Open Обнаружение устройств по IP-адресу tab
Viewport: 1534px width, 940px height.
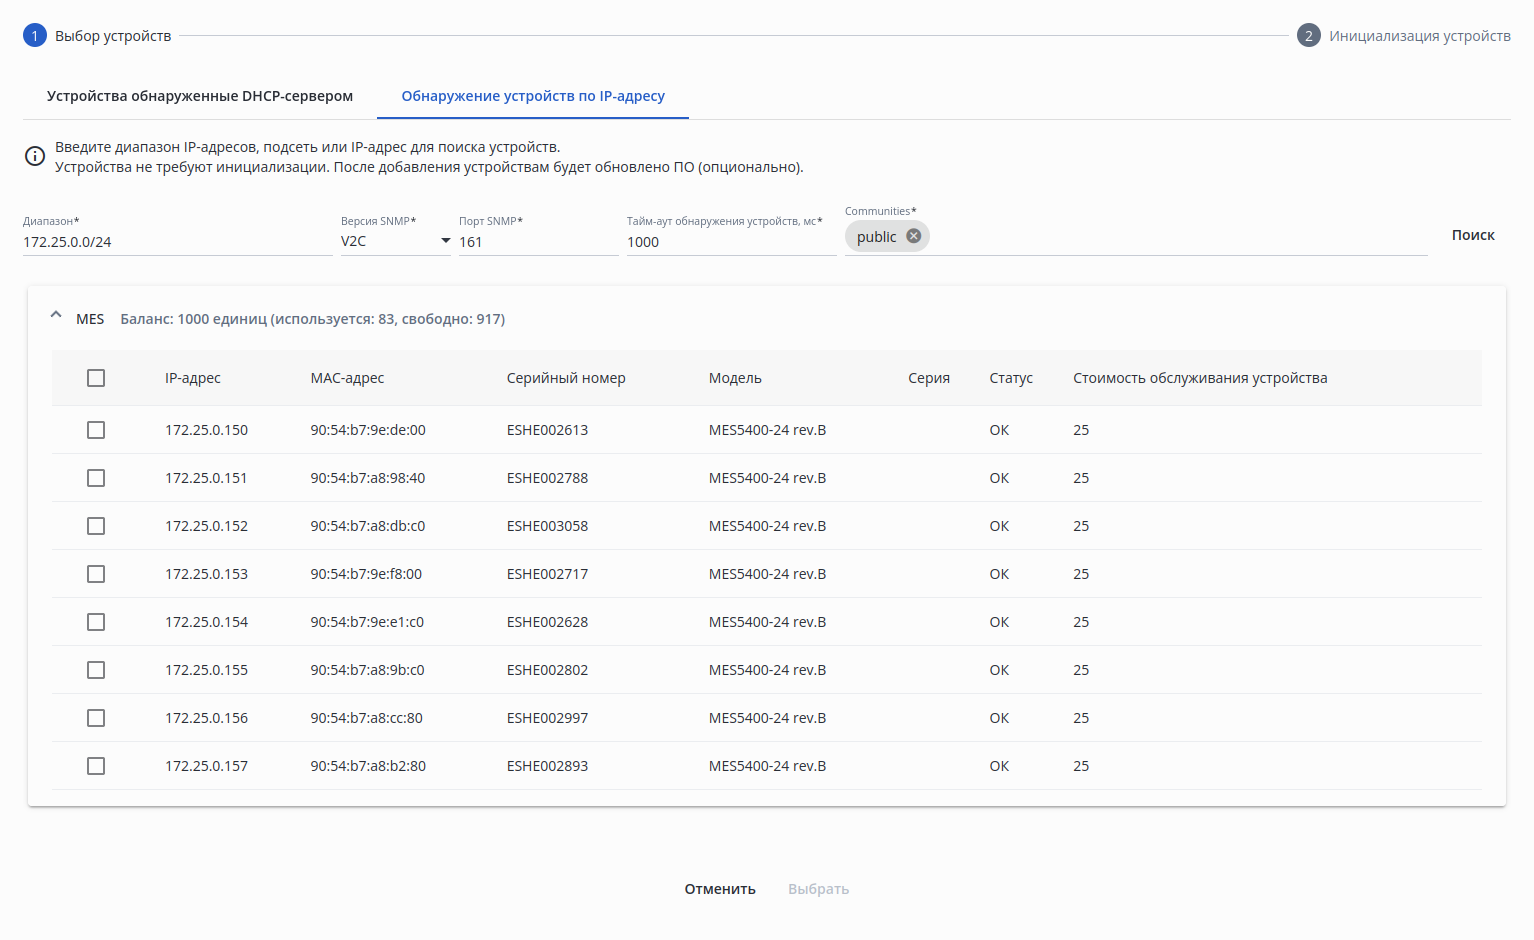pyautogui.click(x=533, y=96)
